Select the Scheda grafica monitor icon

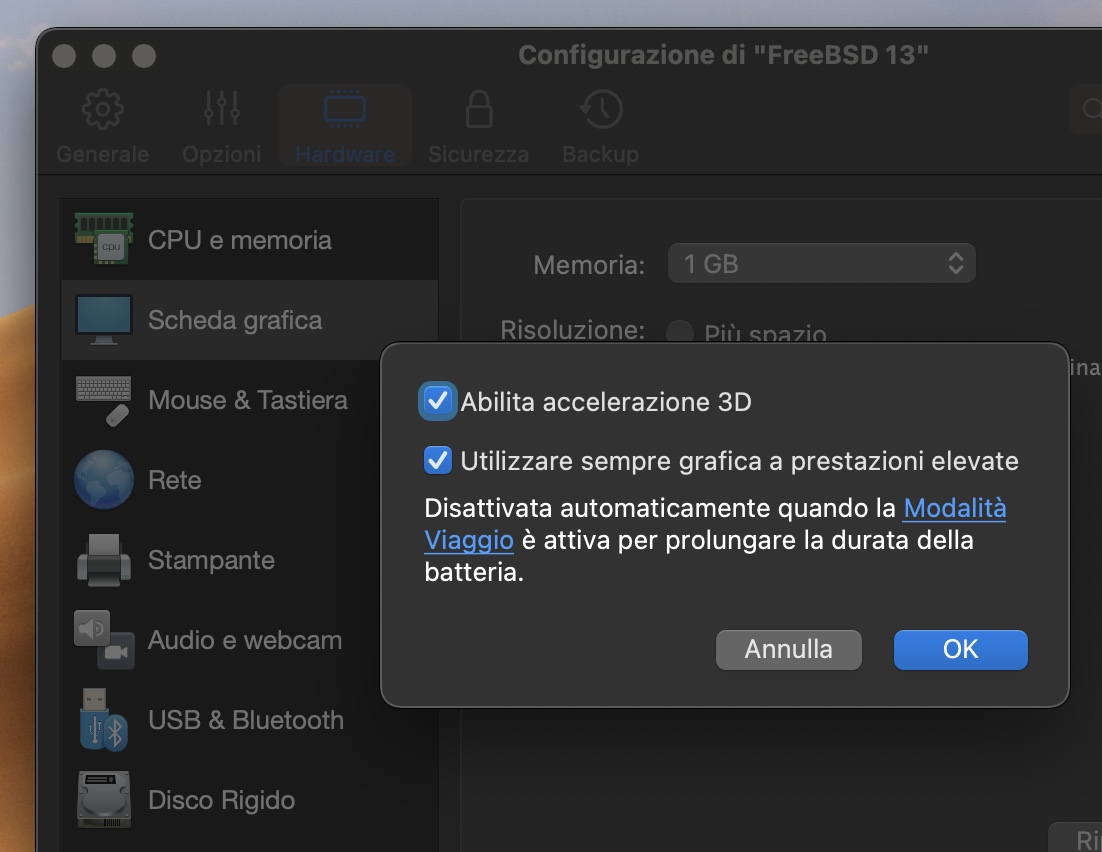(x=104, y=320)
